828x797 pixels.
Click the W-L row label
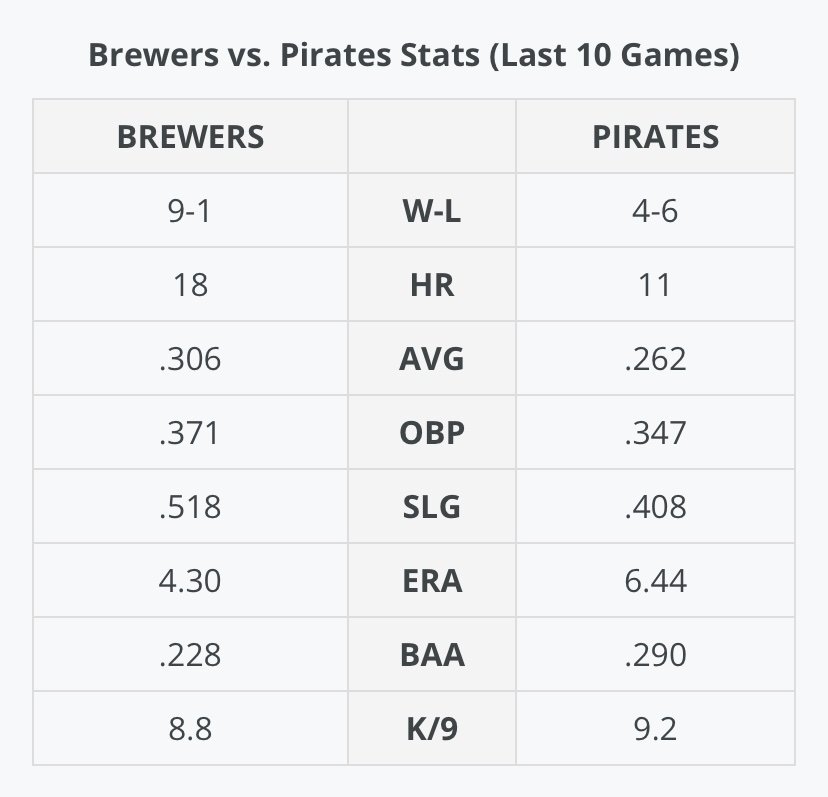(431, 211)
